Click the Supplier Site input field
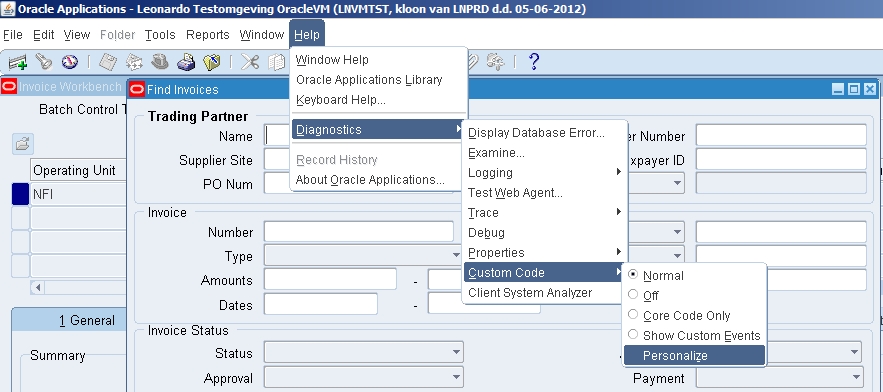Image resolution: width=883 pixels, height=392 pixels. 277,160
